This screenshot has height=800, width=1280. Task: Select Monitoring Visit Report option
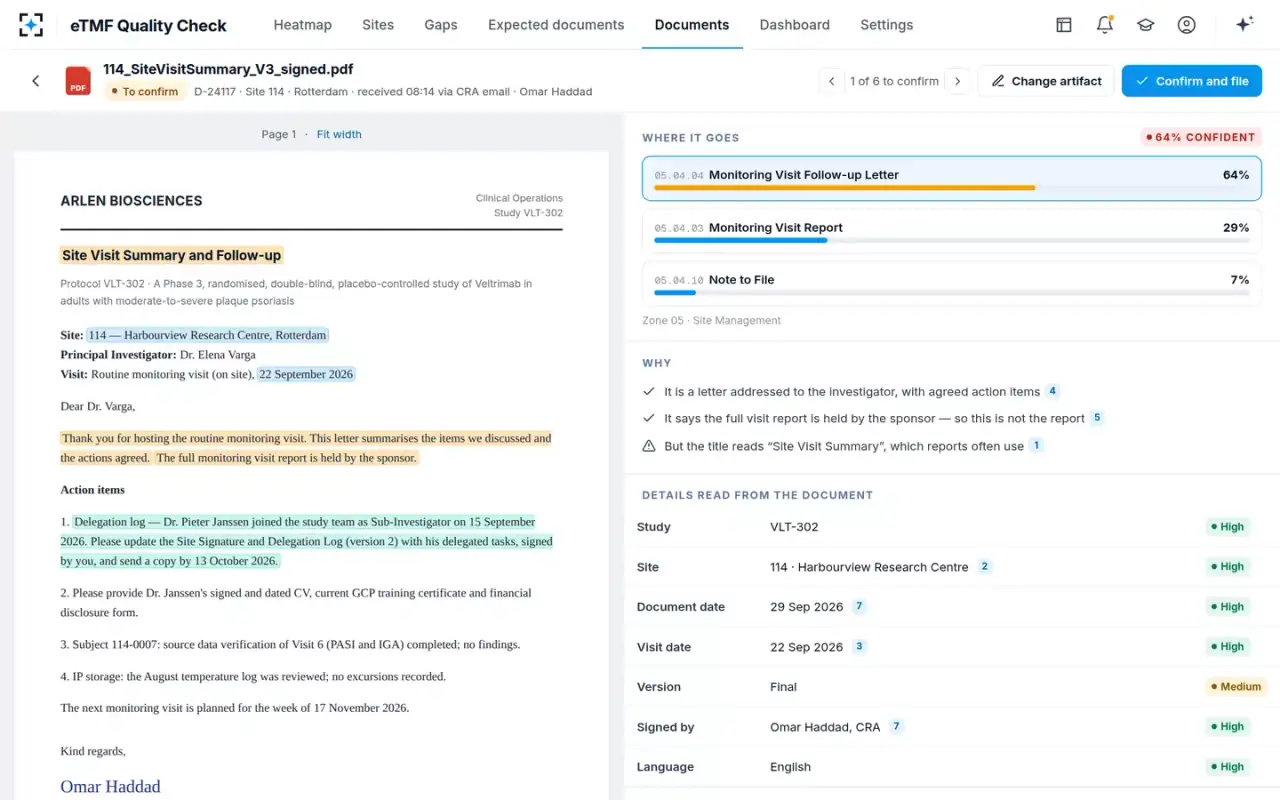pos(952,230)
